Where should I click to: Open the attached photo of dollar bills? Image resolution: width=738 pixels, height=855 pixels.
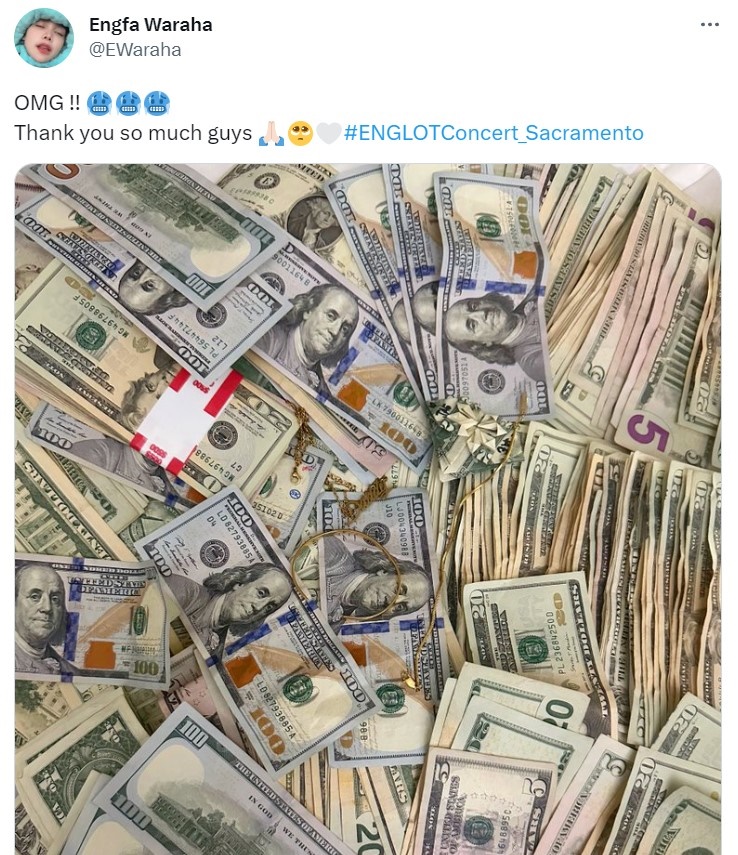coord(368,509)
